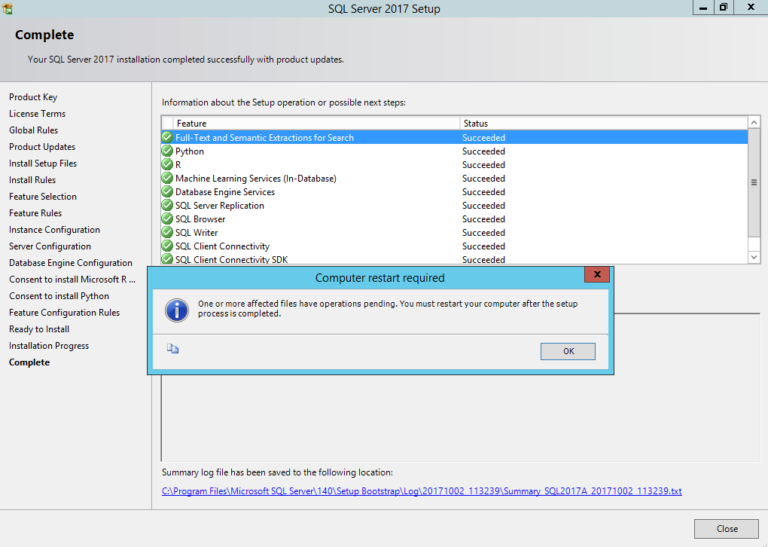768x547 pixels.
Task: Select Database Engine Services row
Action: 455,192
